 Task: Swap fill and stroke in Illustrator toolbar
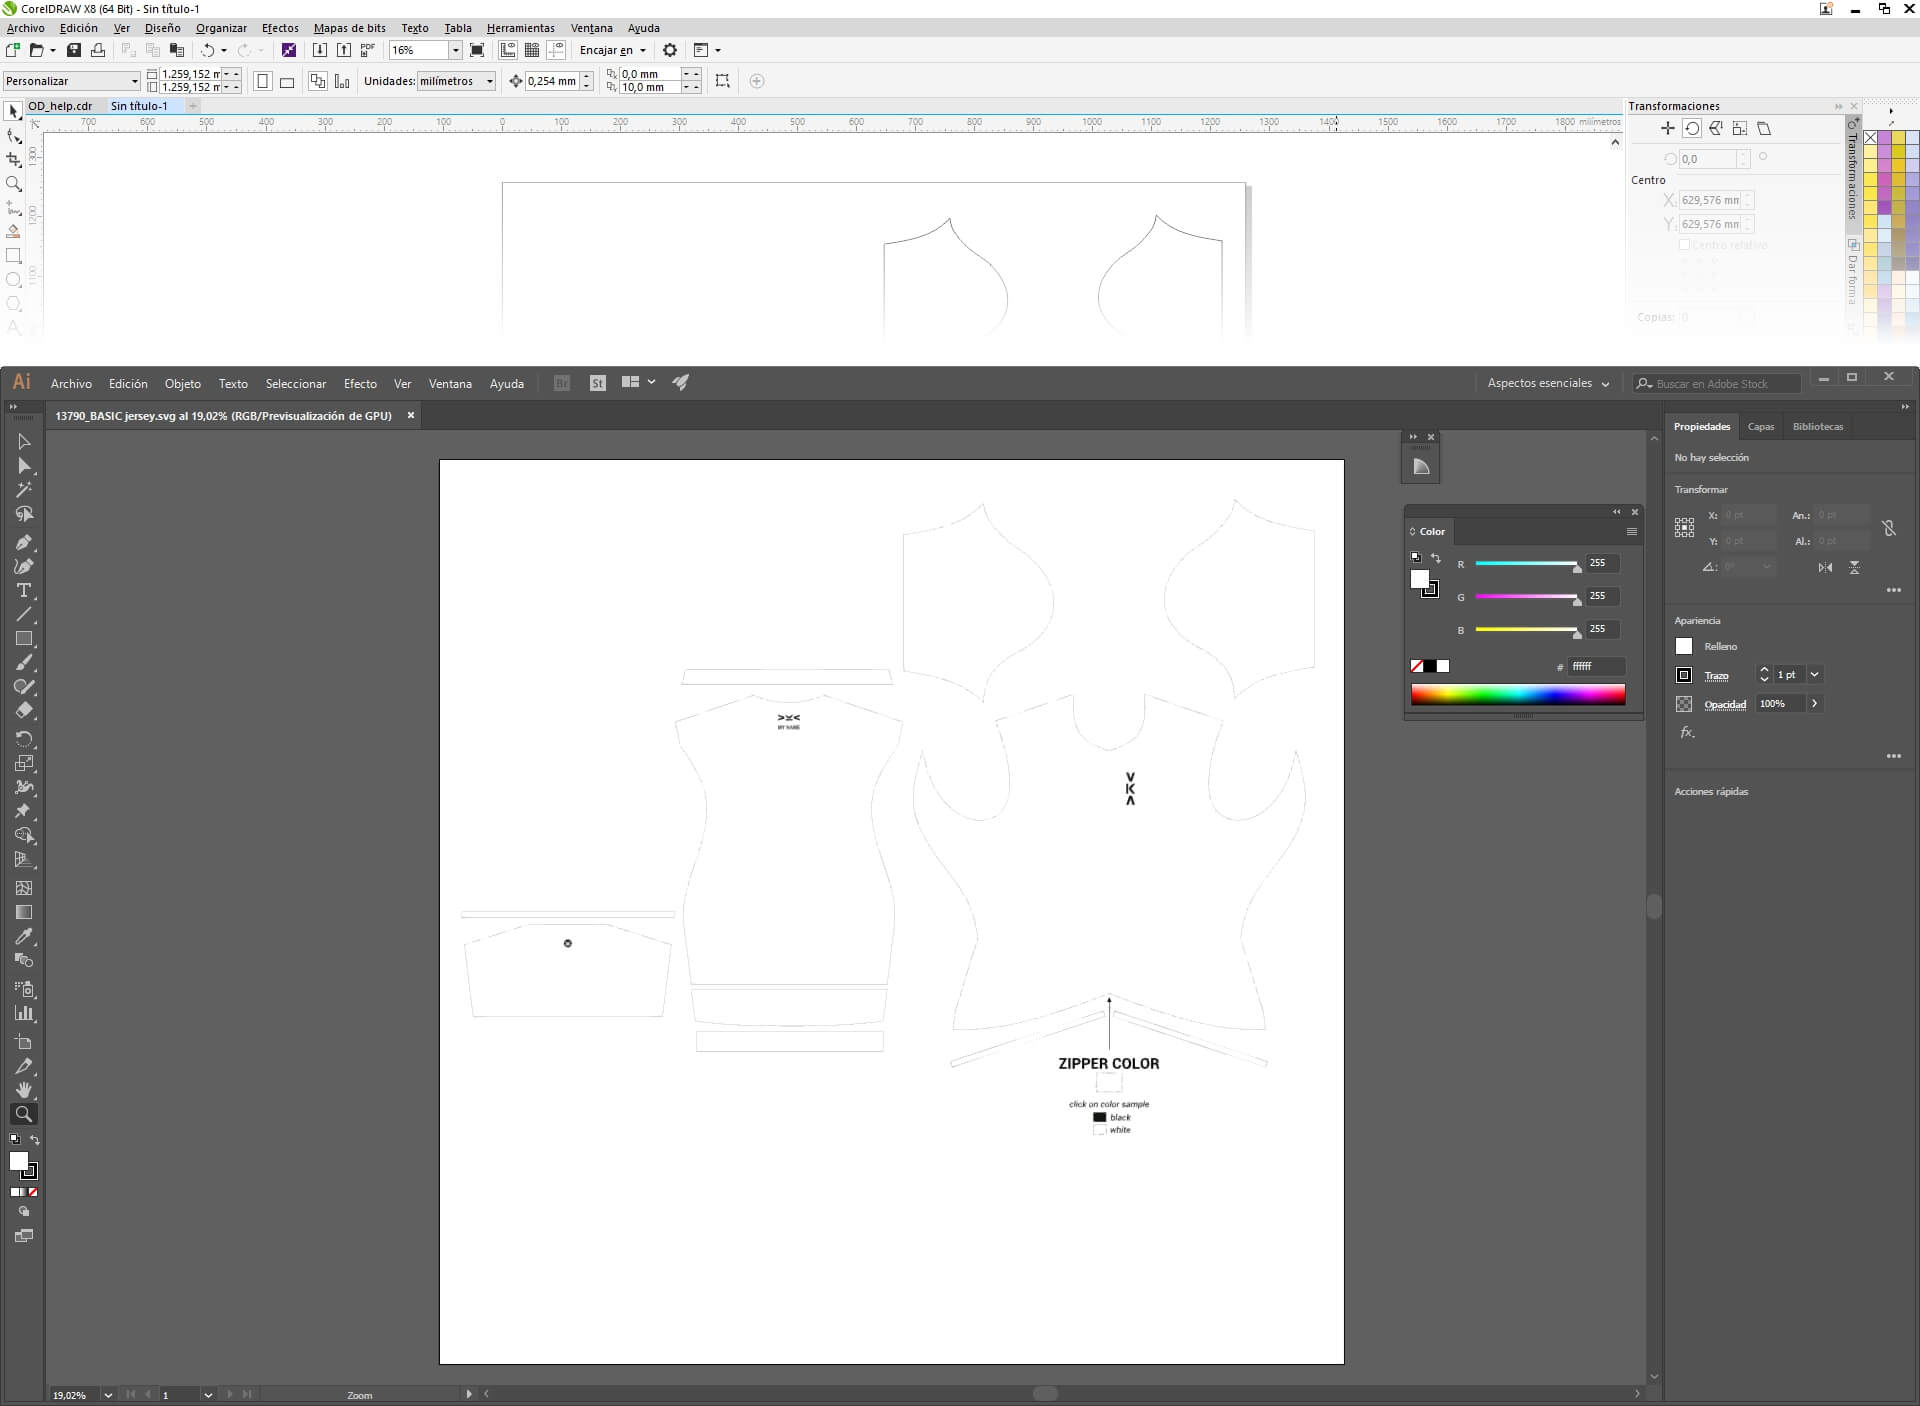35,1140
